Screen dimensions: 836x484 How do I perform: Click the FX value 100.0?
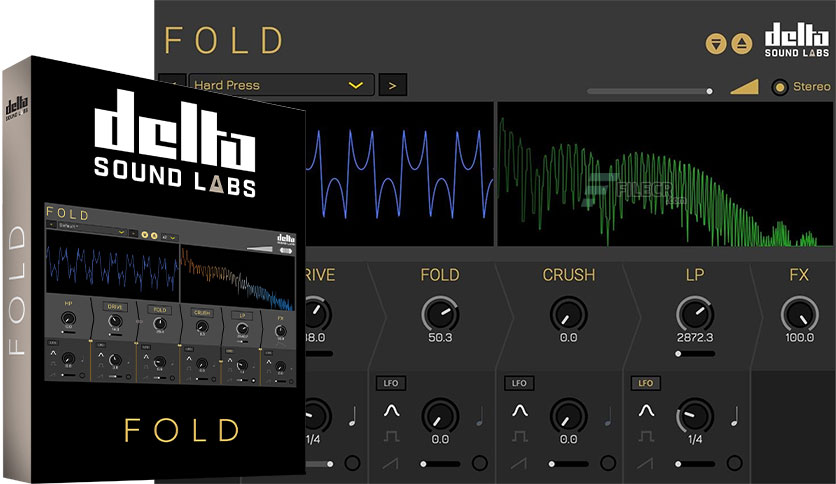(799, 337)
